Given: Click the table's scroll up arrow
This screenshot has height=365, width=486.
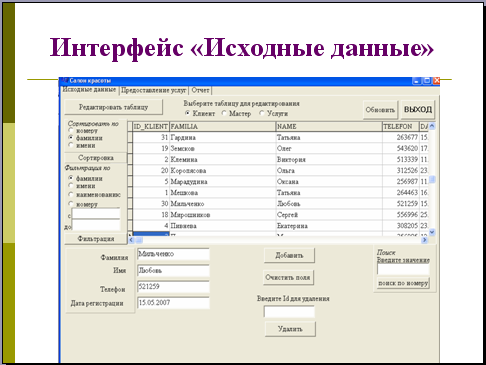Looking at the screenshot, I should pos(432,126).
